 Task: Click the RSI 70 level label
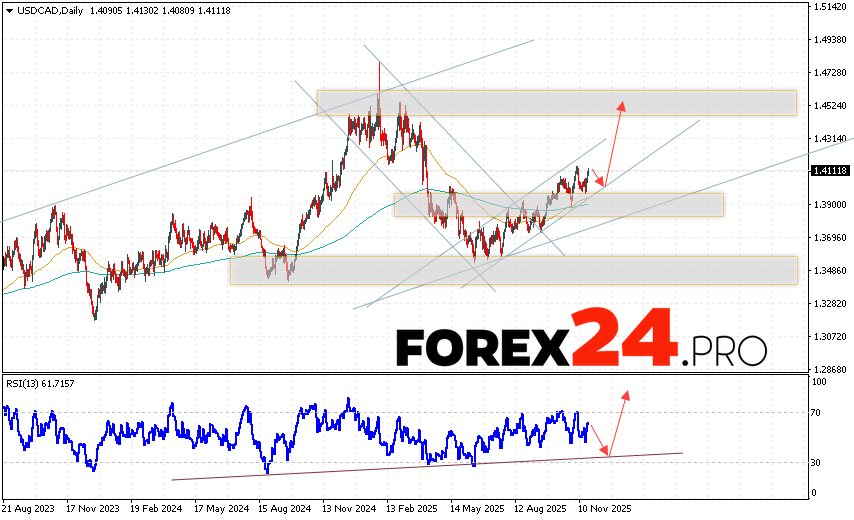[818, 412]
